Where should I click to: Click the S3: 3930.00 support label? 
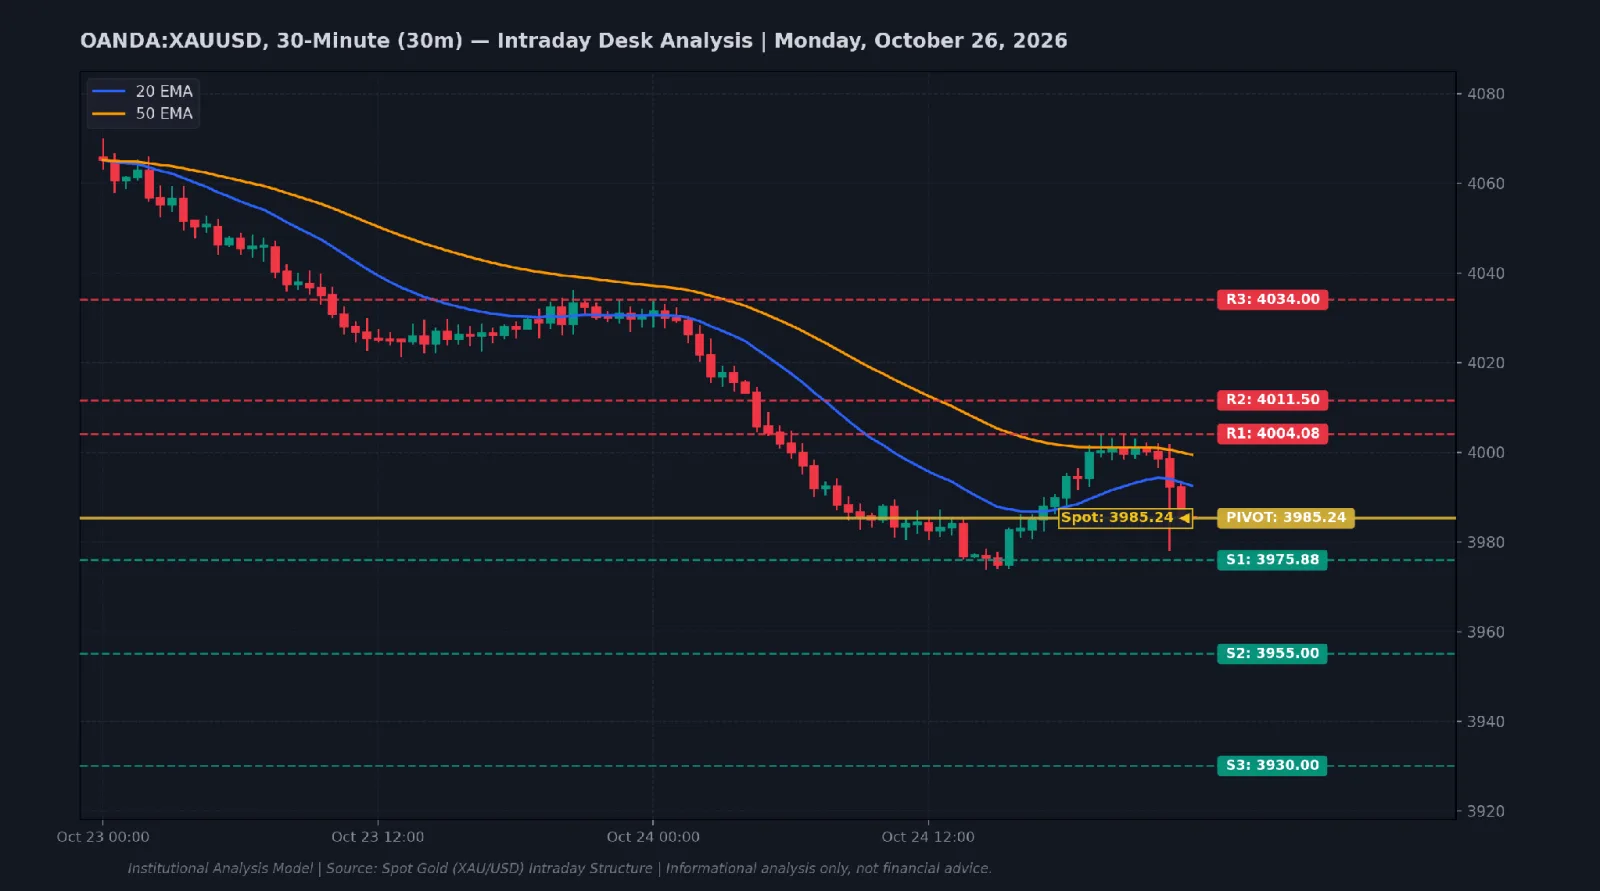coord(1272,765)
